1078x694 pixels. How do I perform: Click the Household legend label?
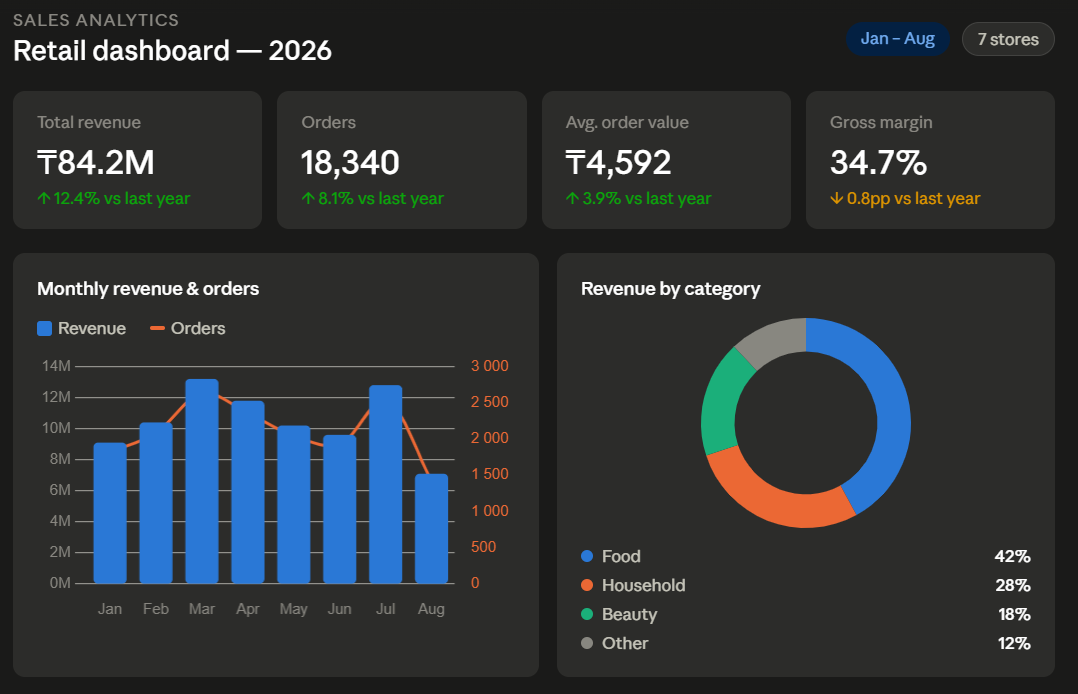(x=644, y=585)
